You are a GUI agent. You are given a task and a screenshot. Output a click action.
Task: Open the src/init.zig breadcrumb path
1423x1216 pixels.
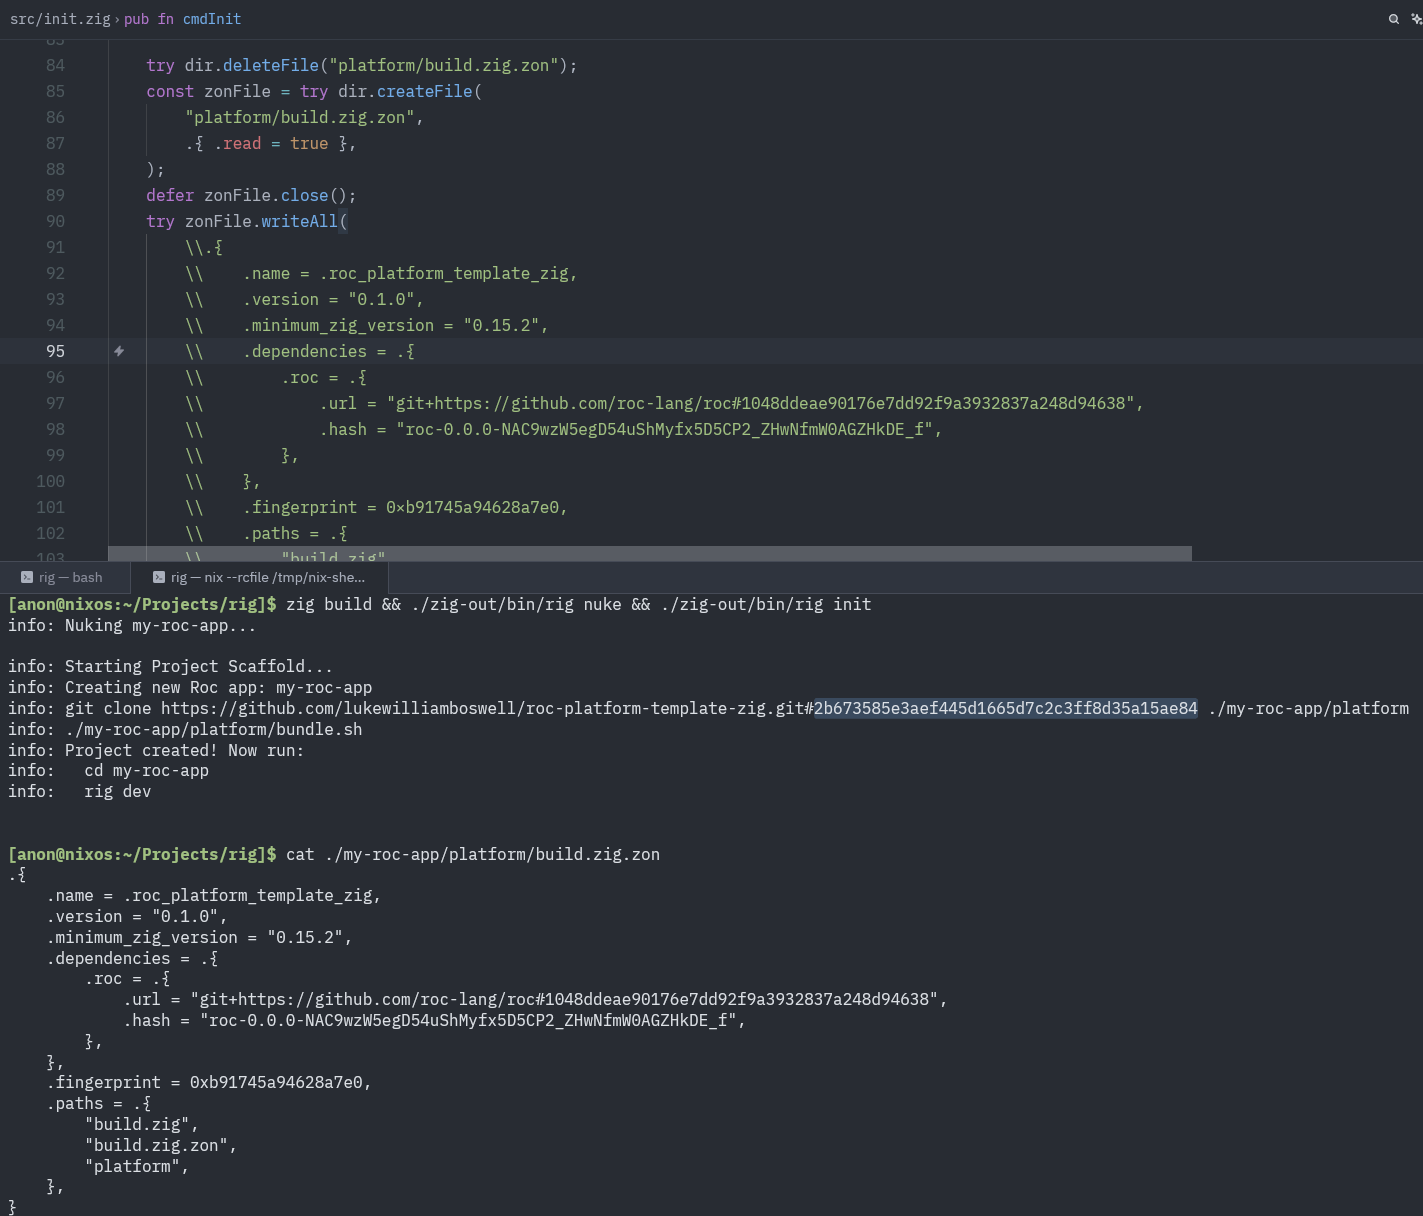point(60,19)
